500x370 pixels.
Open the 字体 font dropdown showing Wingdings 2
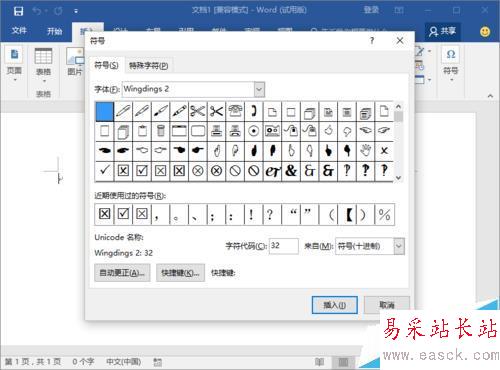tap(259, 89)
